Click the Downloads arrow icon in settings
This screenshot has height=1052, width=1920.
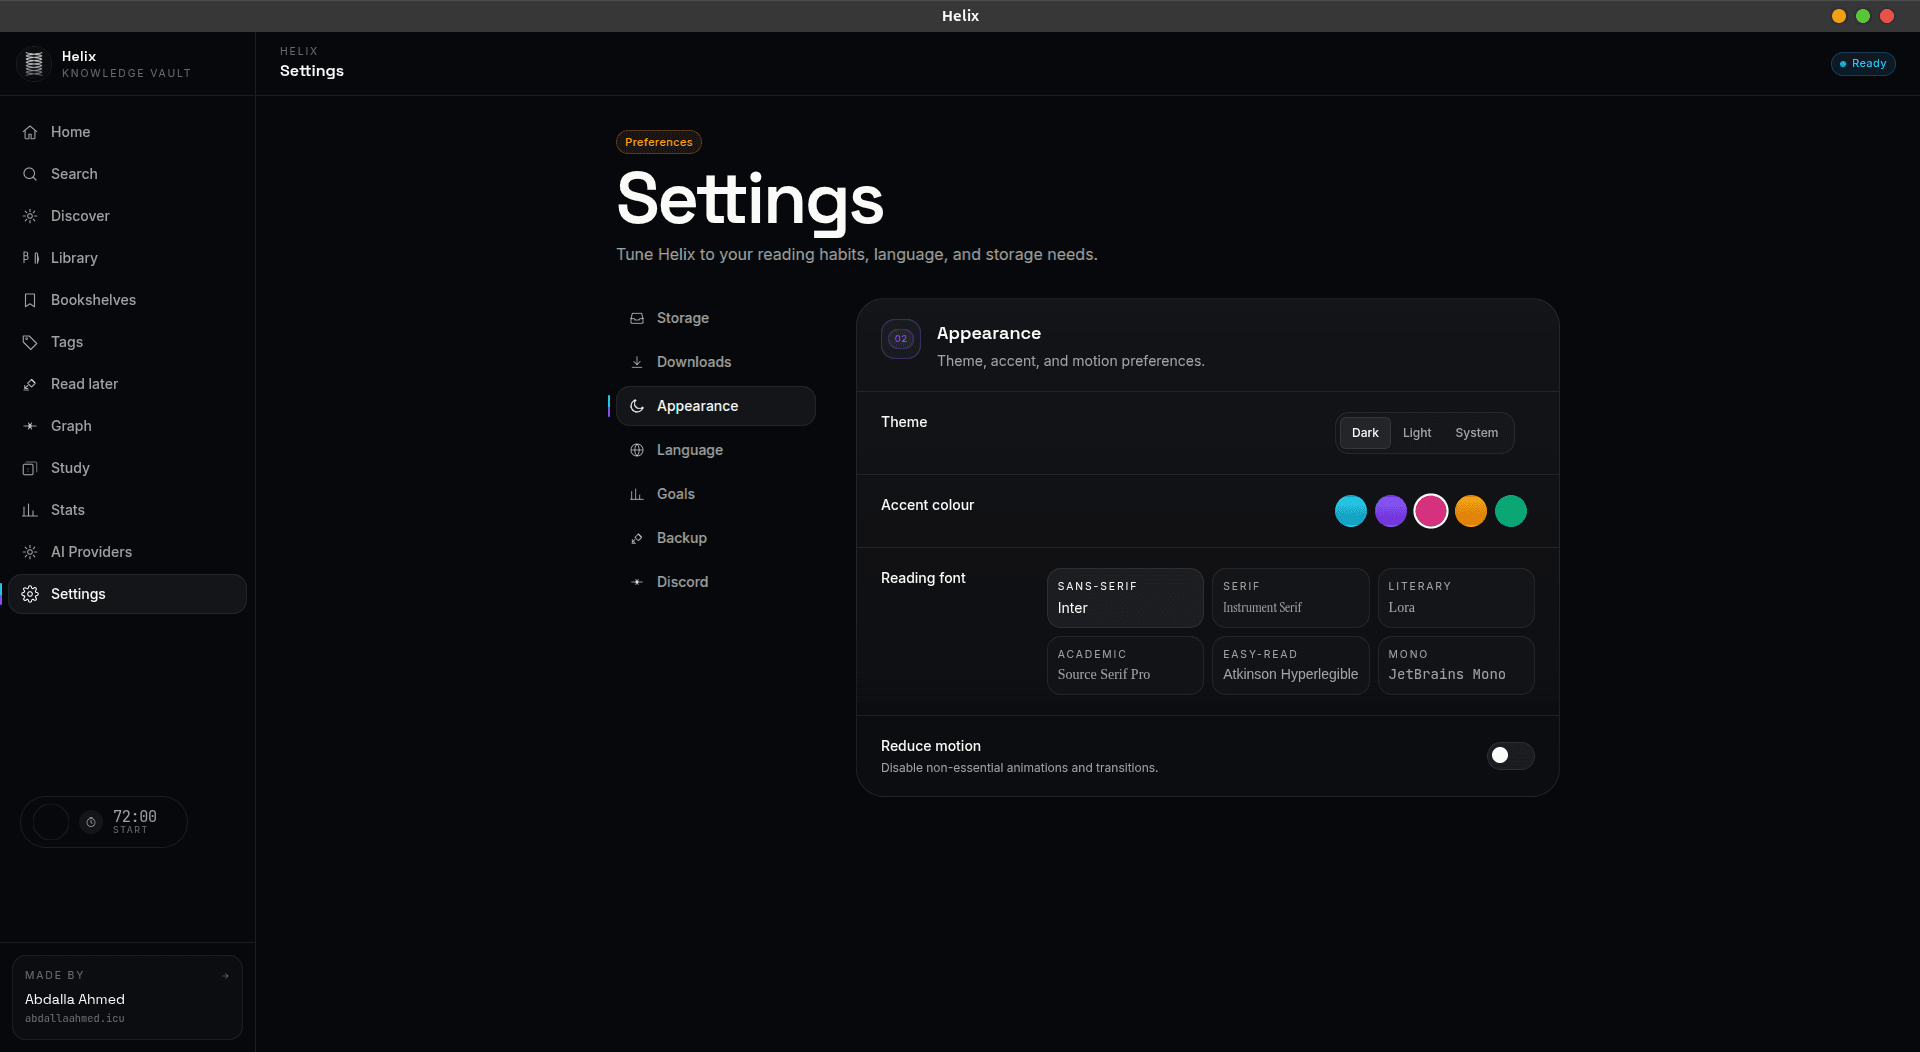coord(637,362)
